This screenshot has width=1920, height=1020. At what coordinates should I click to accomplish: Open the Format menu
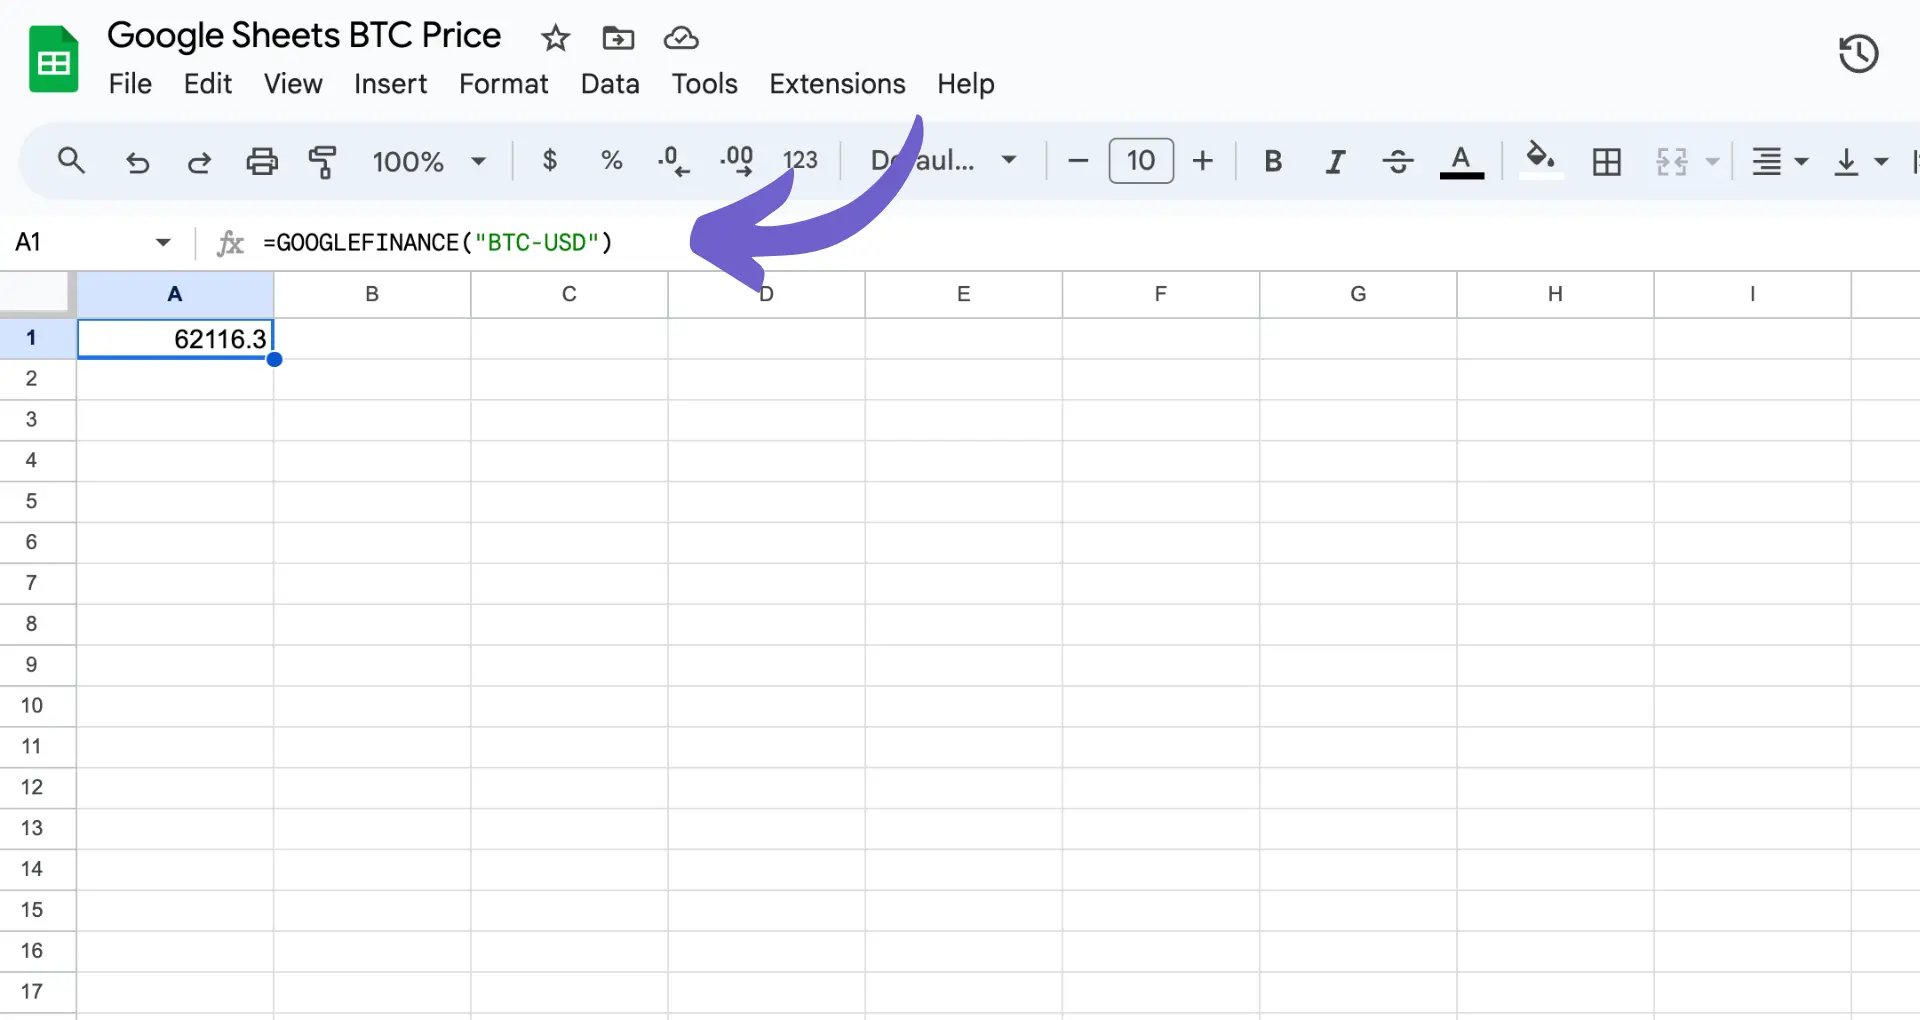pos(503,84)
